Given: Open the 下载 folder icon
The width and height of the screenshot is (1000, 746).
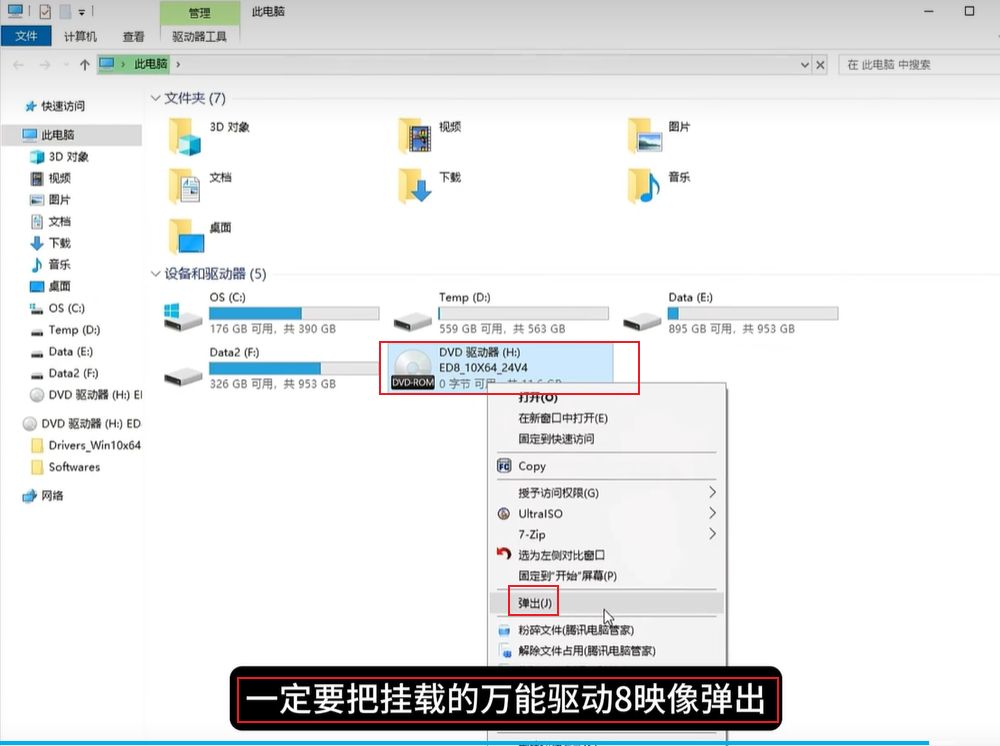Looking at the screenshot, I should 415,185.
